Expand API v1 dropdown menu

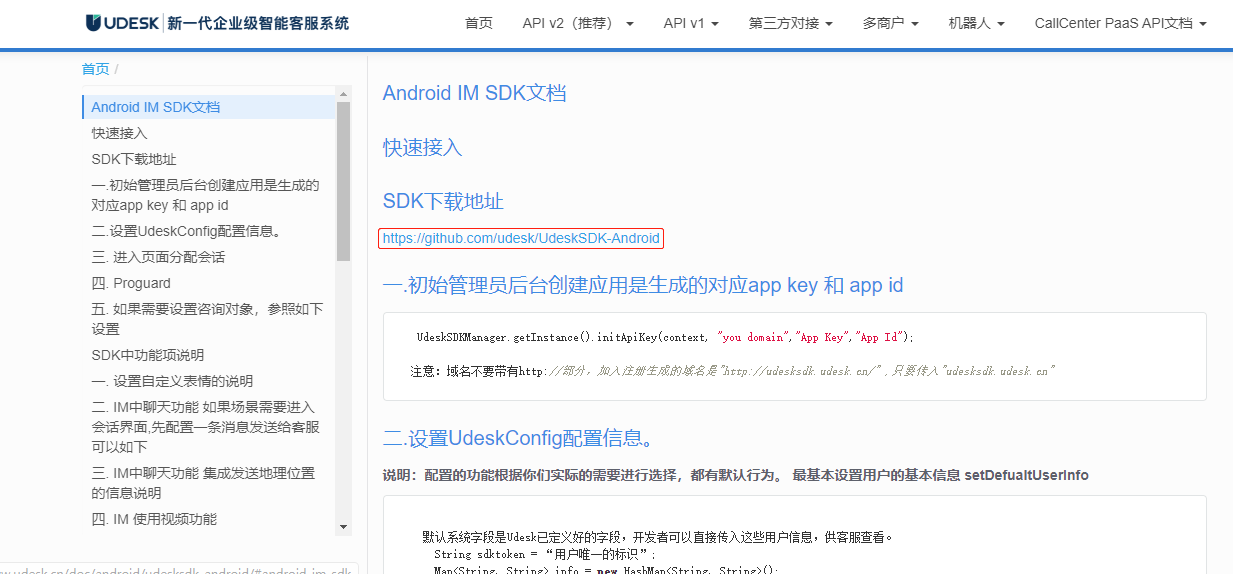point(691,23)
